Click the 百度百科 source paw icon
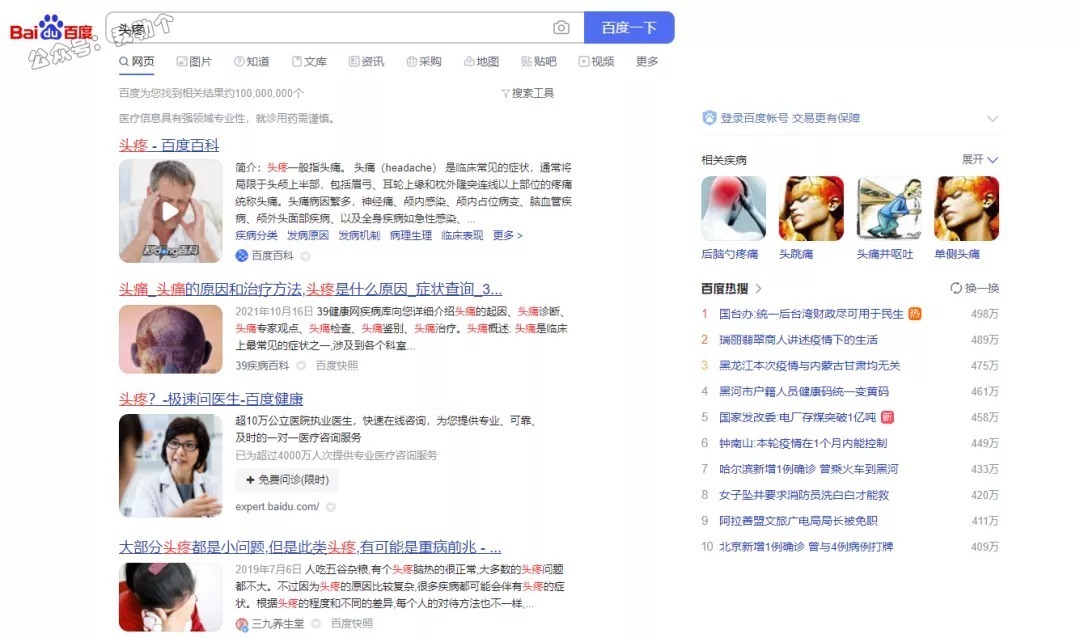The image size is (1080, 638). tap(242, 256)
